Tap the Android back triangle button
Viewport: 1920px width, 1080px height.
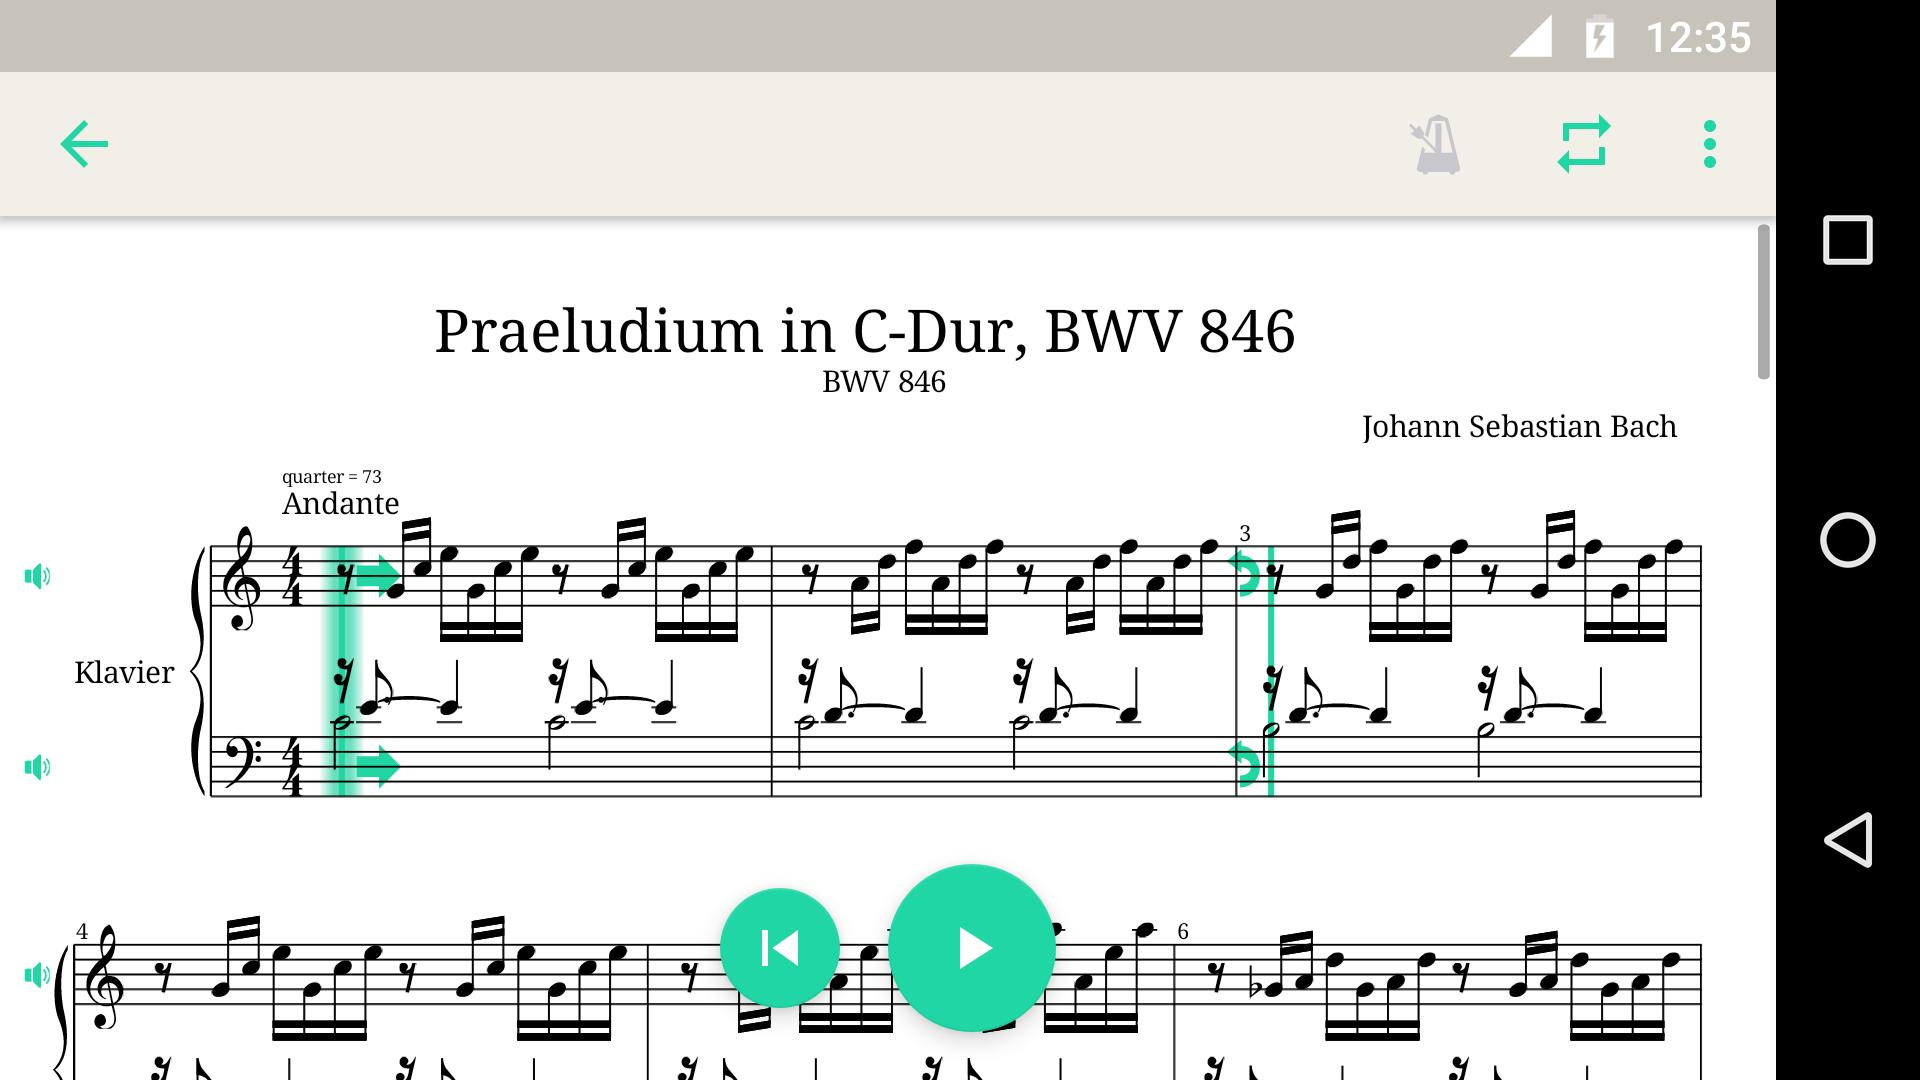point(1848,839)
